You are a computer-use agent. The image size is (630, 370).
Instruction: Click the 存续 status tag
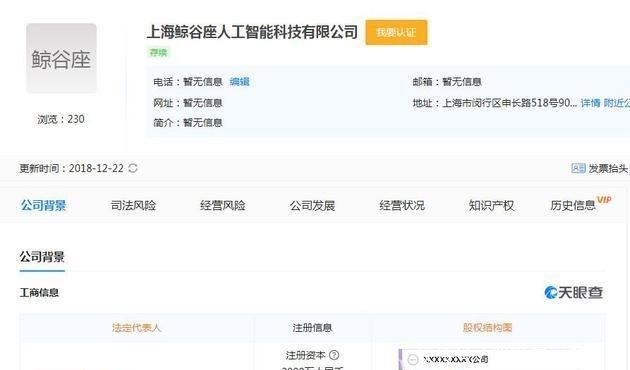158,53
